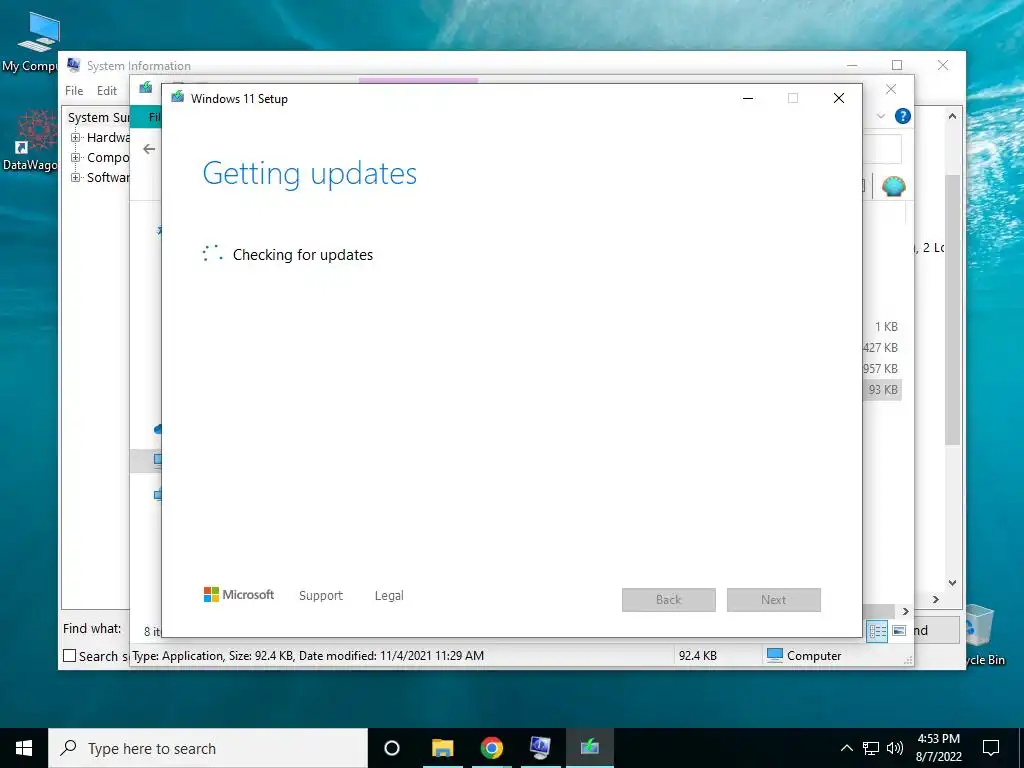Open File Explorer from the taskbar
The image size is (1024, 768).
click(x=443, y=748)
